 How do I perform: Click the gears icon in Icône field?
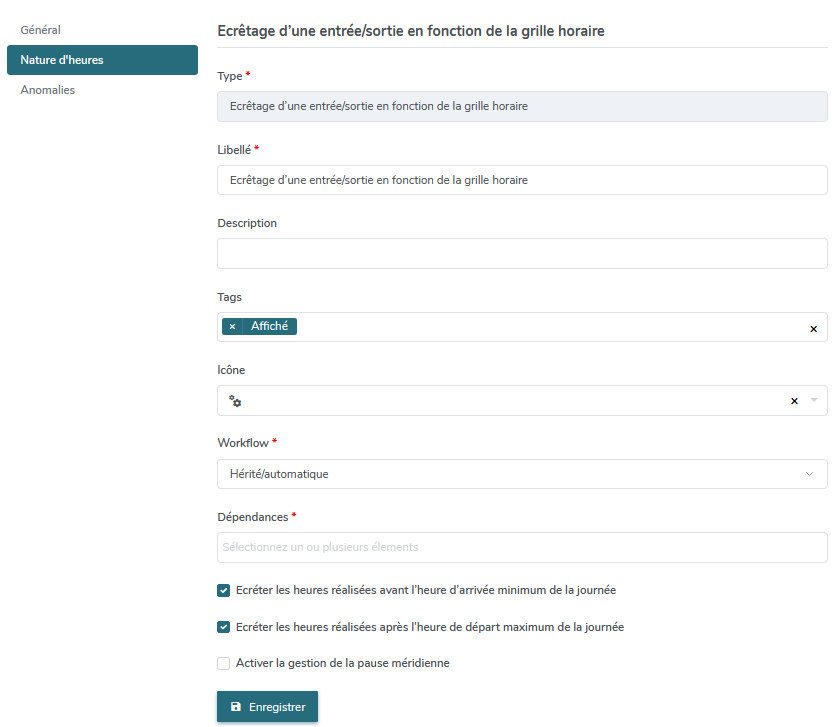click(x=235, y=401)
